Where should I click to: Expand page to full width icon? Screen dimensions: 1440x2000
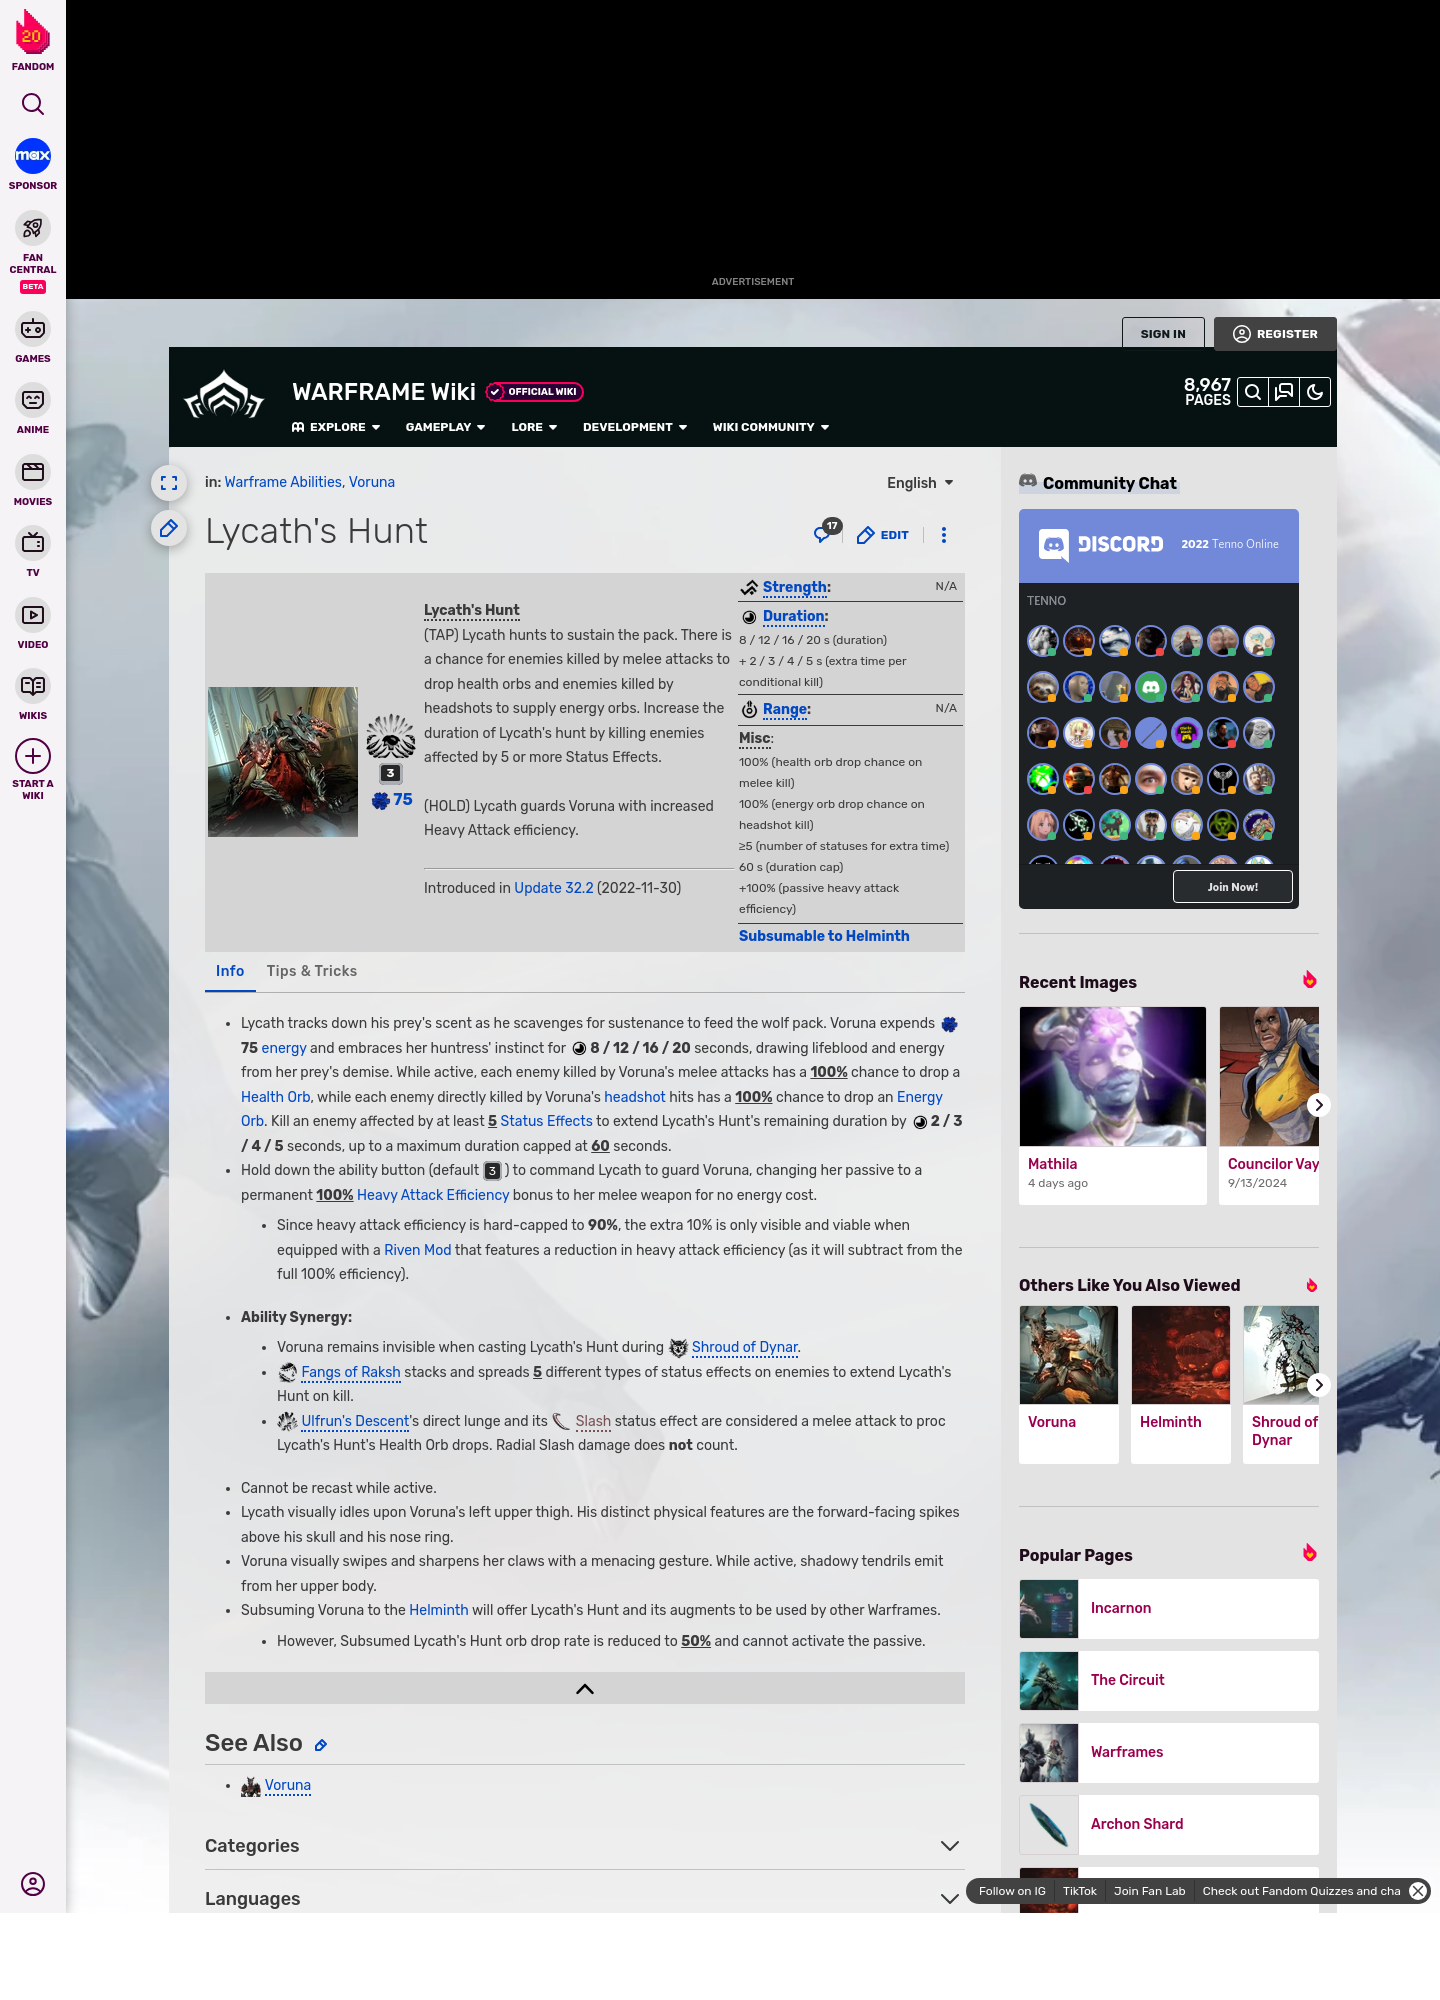169,483
